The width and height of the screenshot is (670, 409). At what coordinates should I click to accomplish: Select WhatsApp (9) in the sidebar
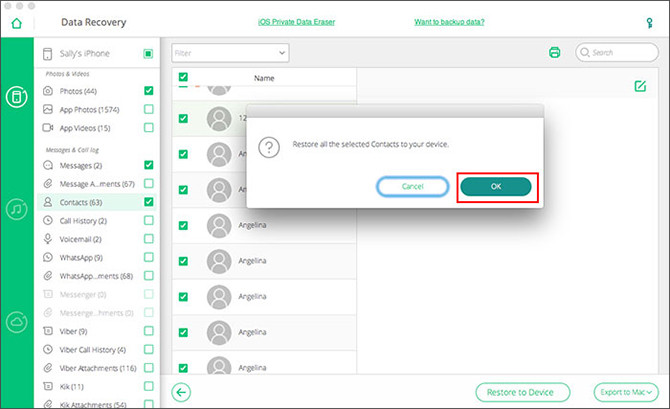pos(82,258)
